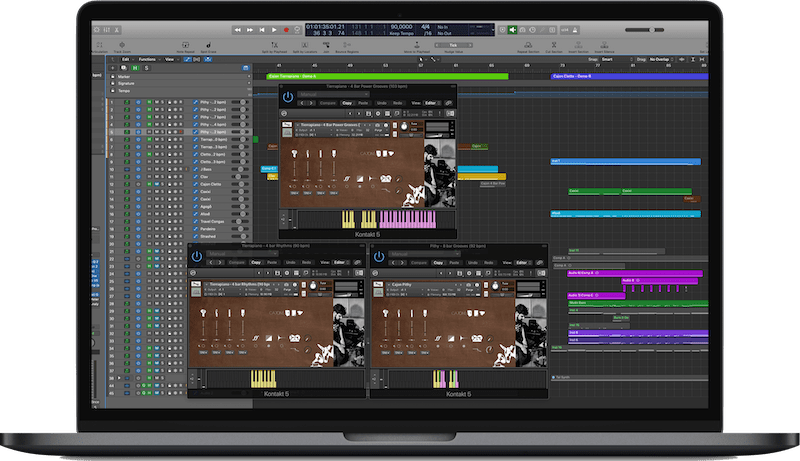
Task: Toggle the green global Hide track button
Action: pos(135,68)
